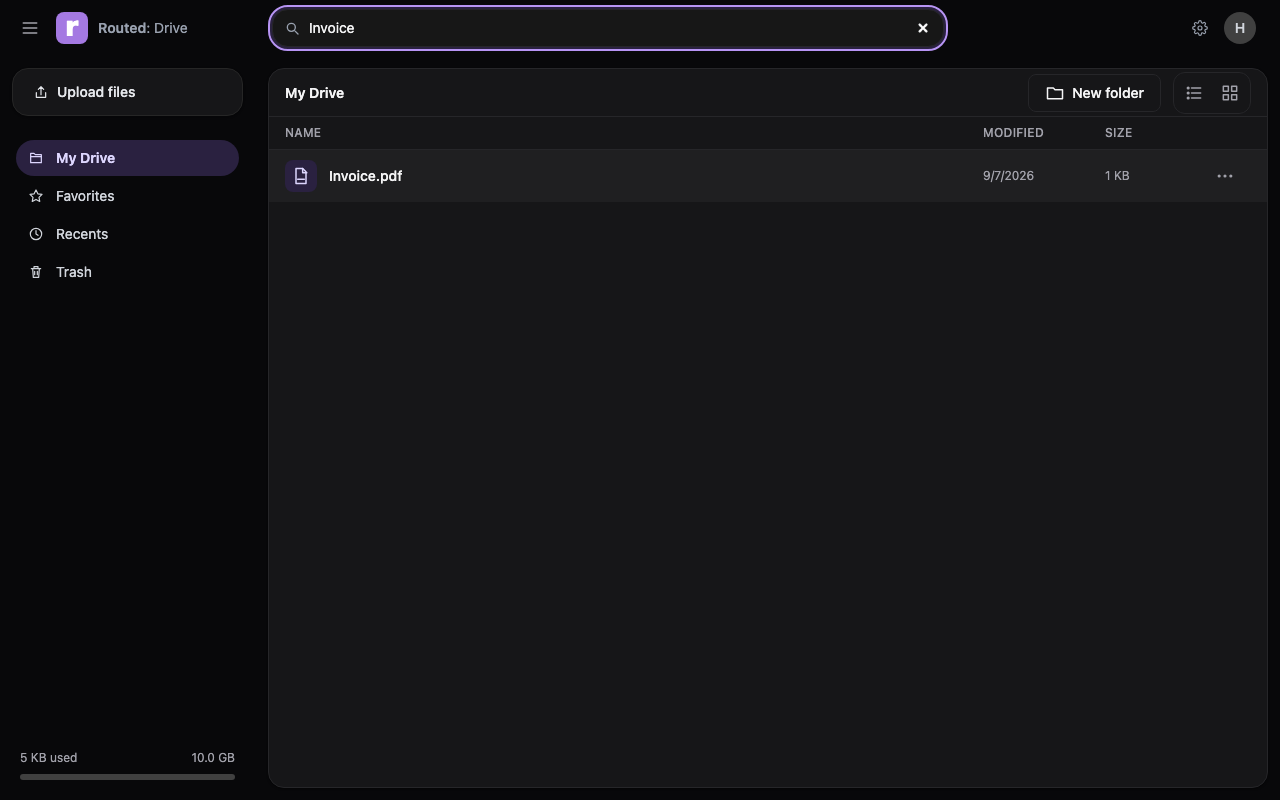Click the Routed Drive purple logo
1280x800 pixels.
(72, 28)
